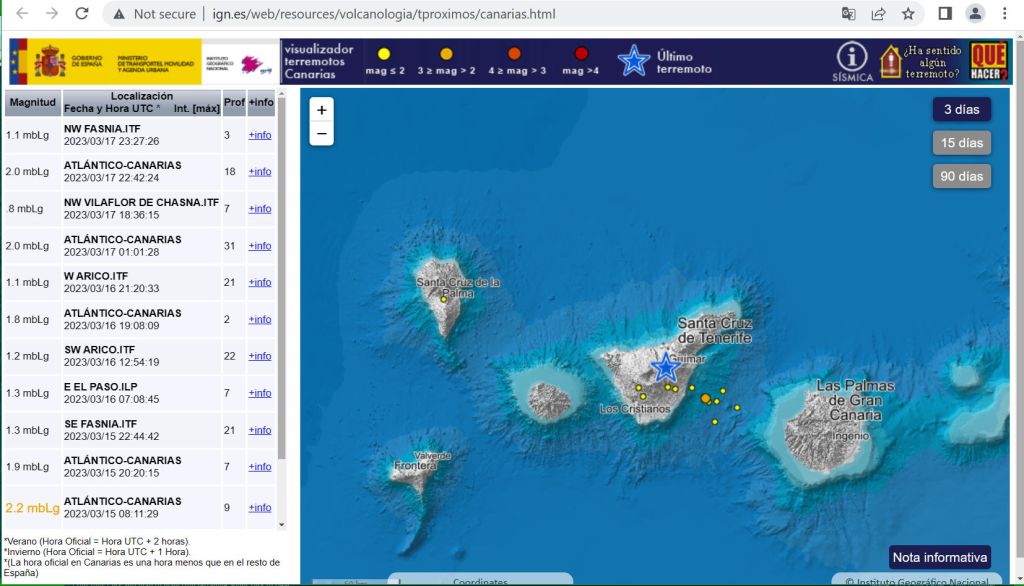
Task: Click the SÍSMICA info icon
Action: [851, 59]
